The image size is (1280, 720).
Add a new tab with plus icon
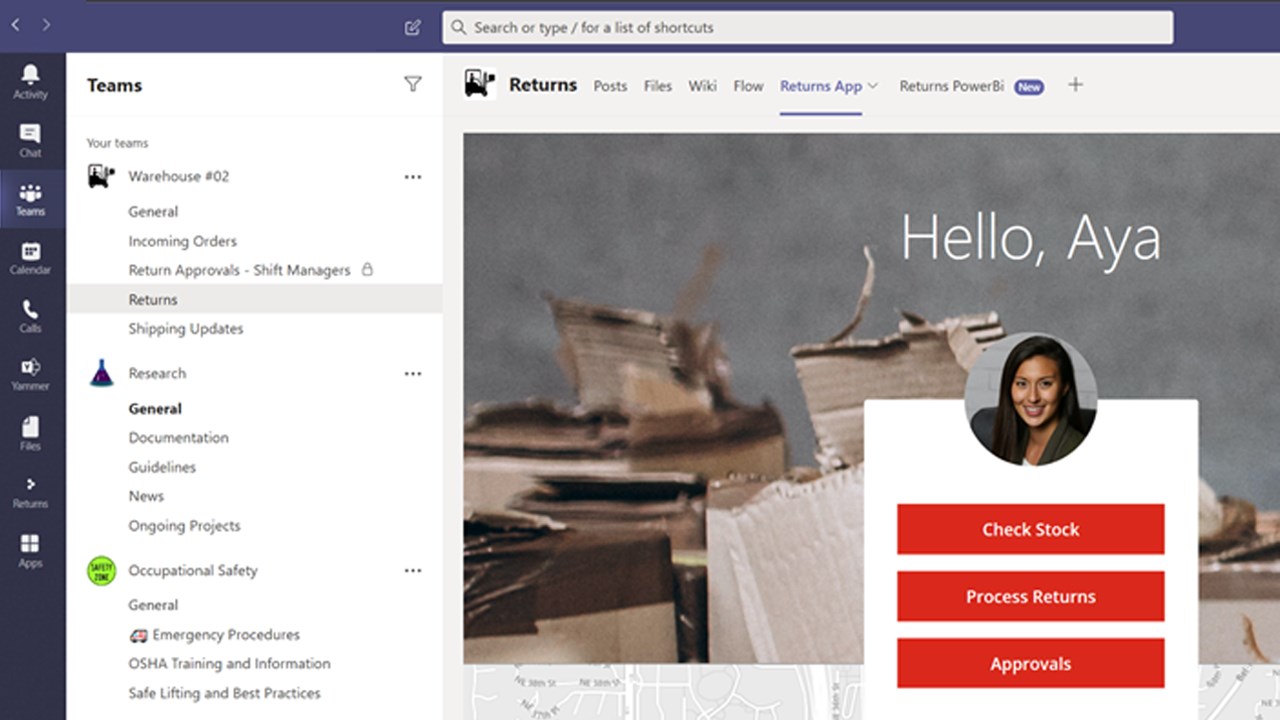(1075, 85)
